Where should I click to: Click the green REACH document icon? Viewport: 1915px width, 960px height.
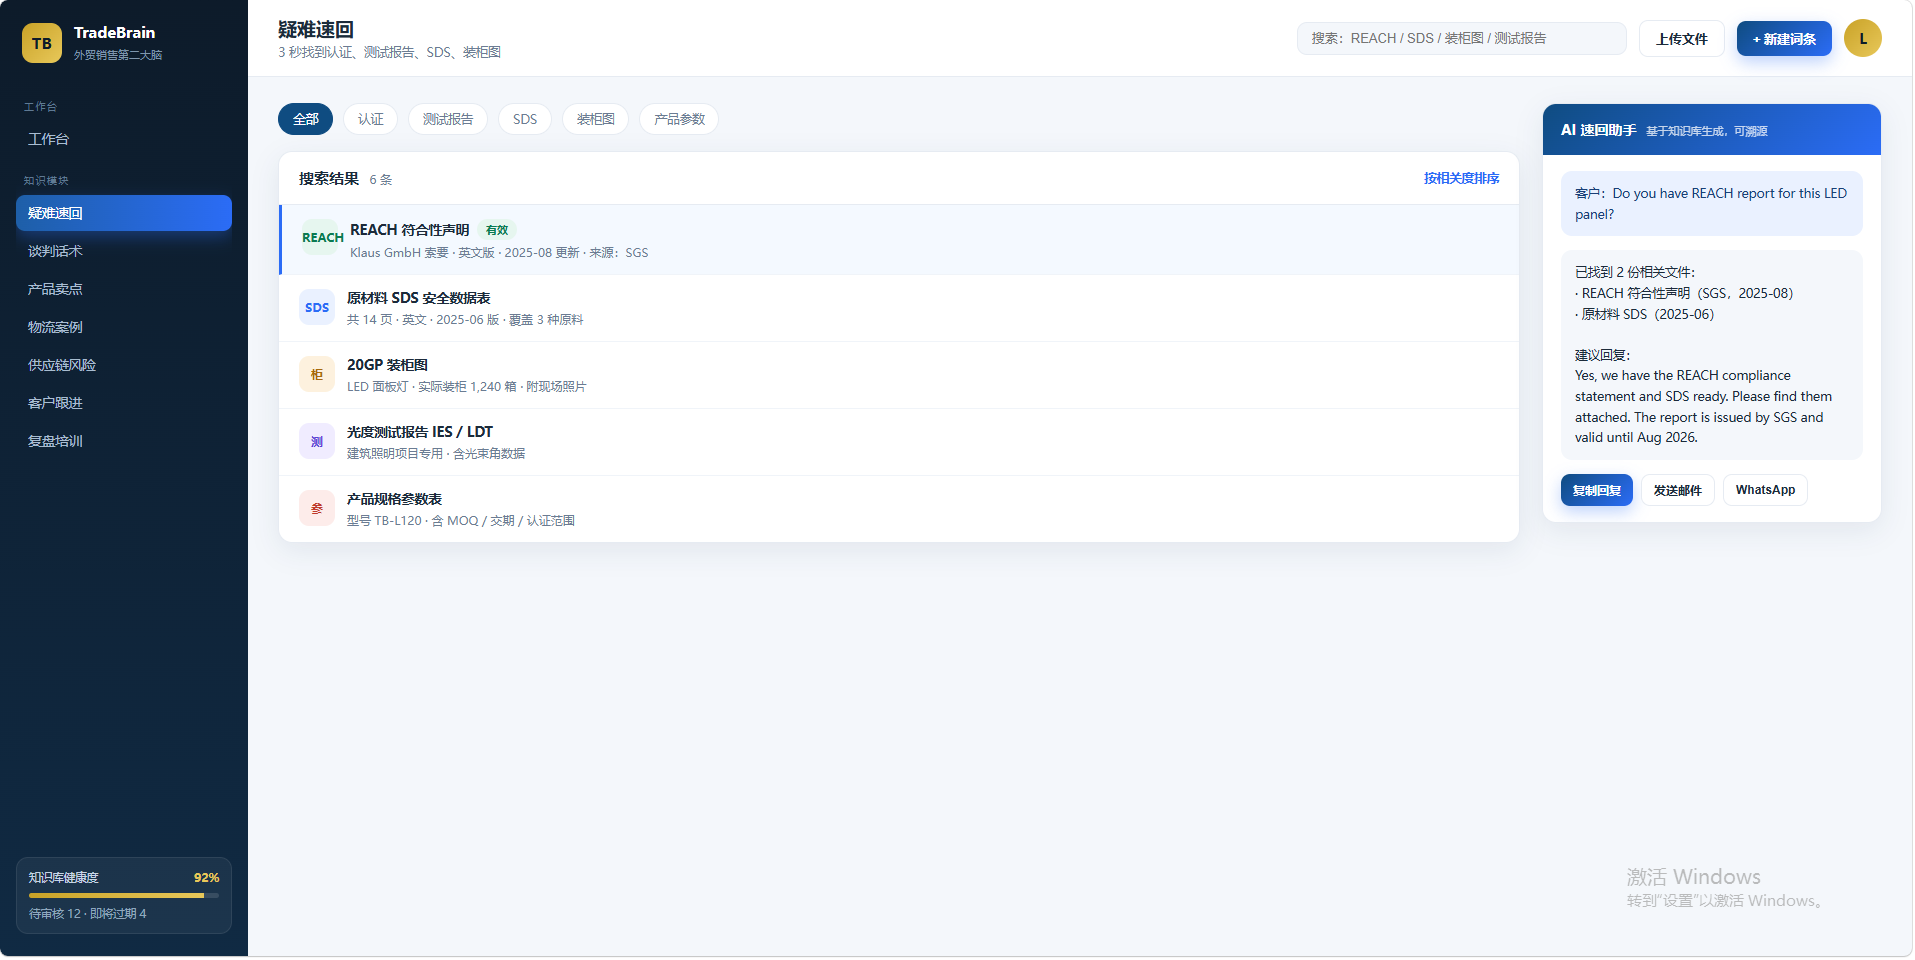[322, 237]
